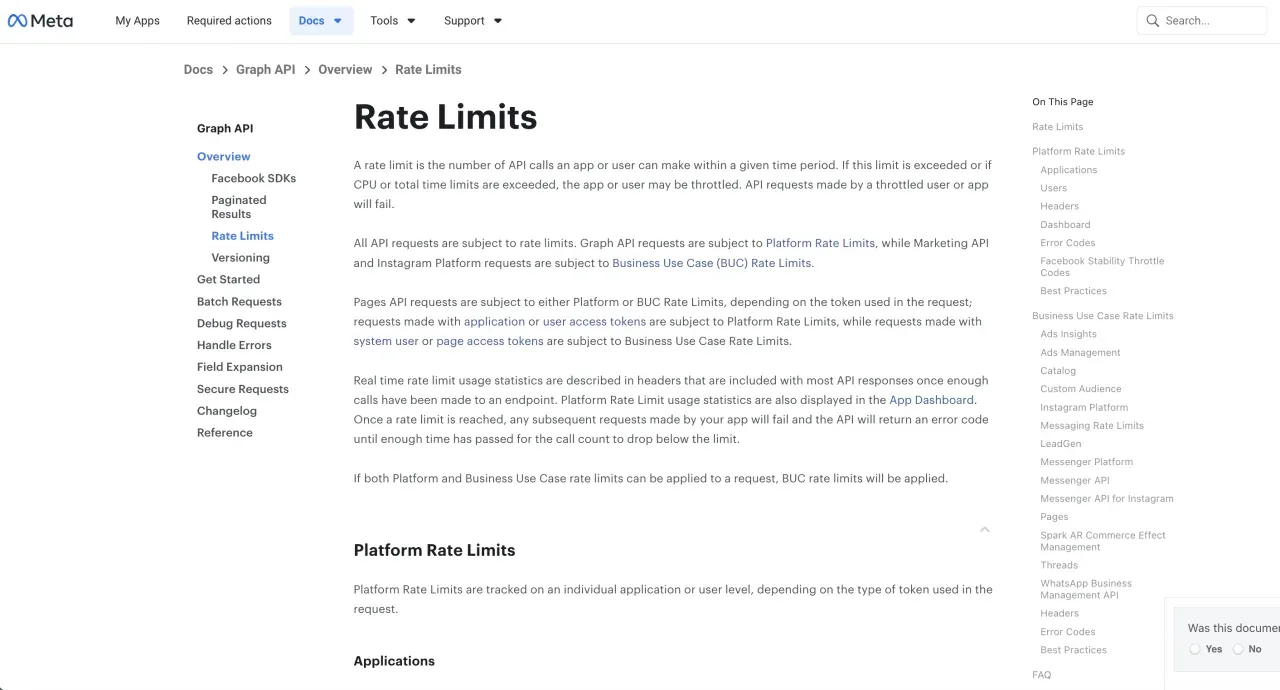Open Changelog in sidebar
This screenshot has height=690, width=1280.
[227, 411]
